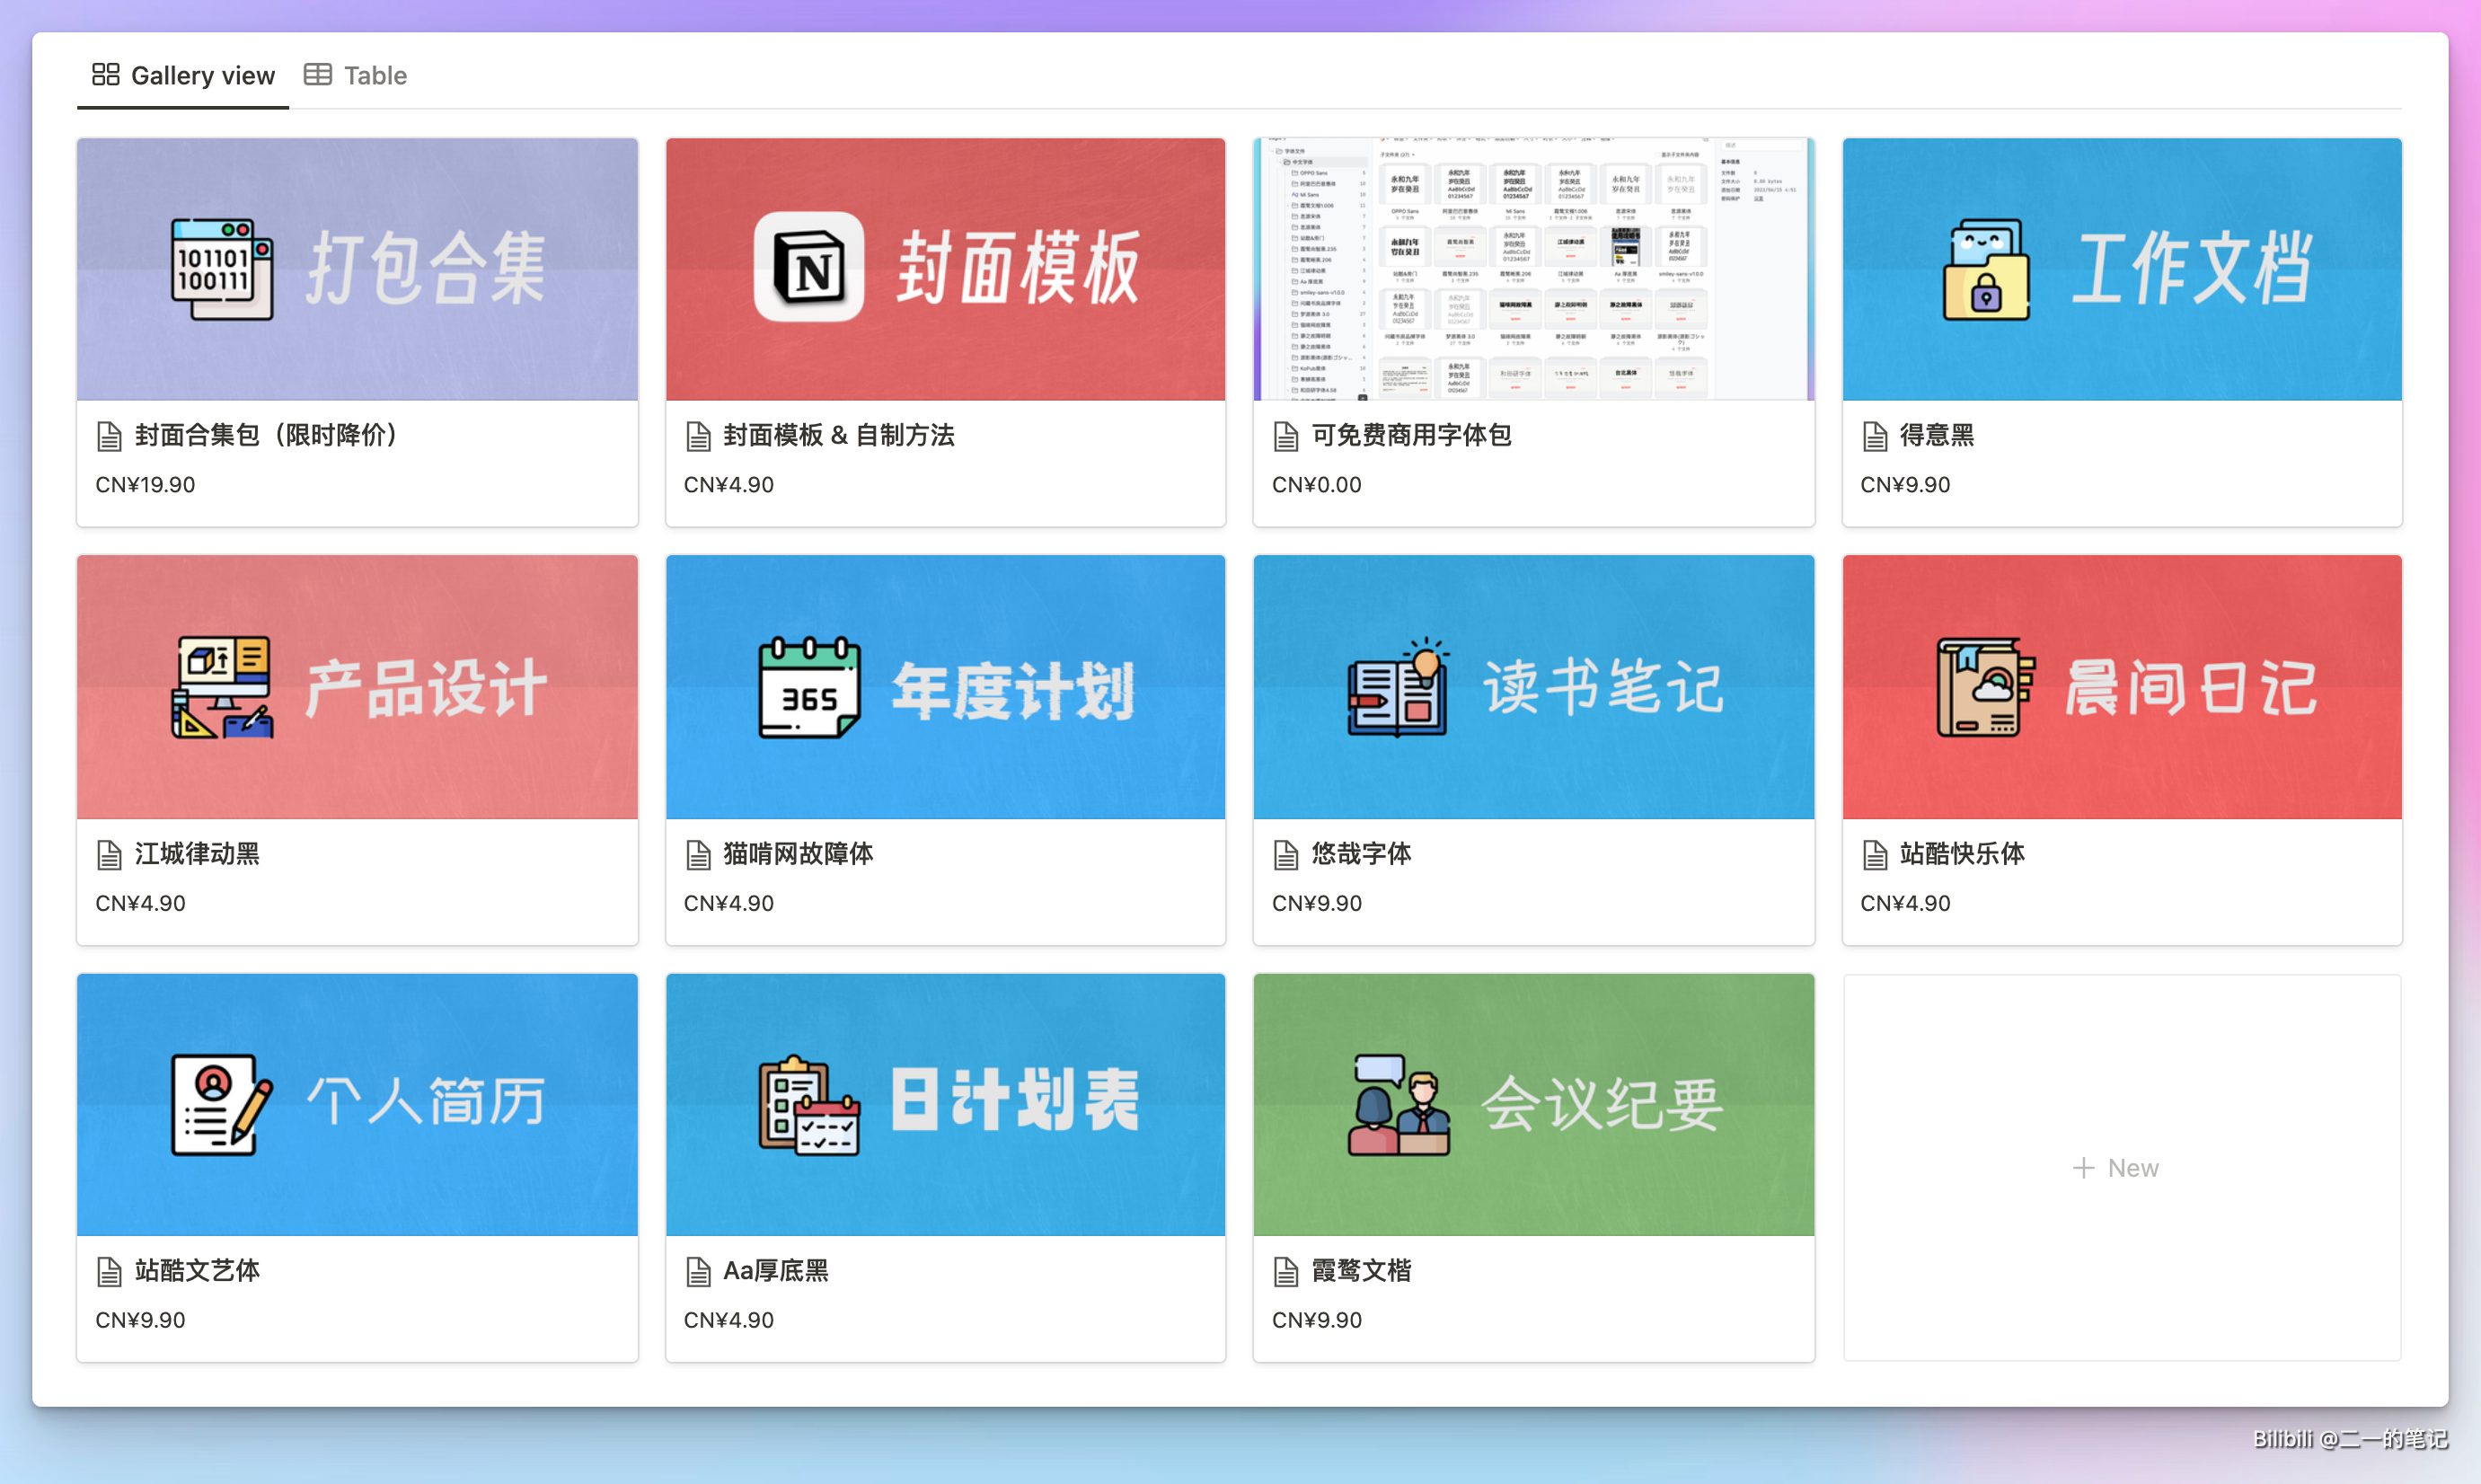Open the 封面模板 cover thumbnail
The width and height of the screenshot is (2481, 1484).
945,269
